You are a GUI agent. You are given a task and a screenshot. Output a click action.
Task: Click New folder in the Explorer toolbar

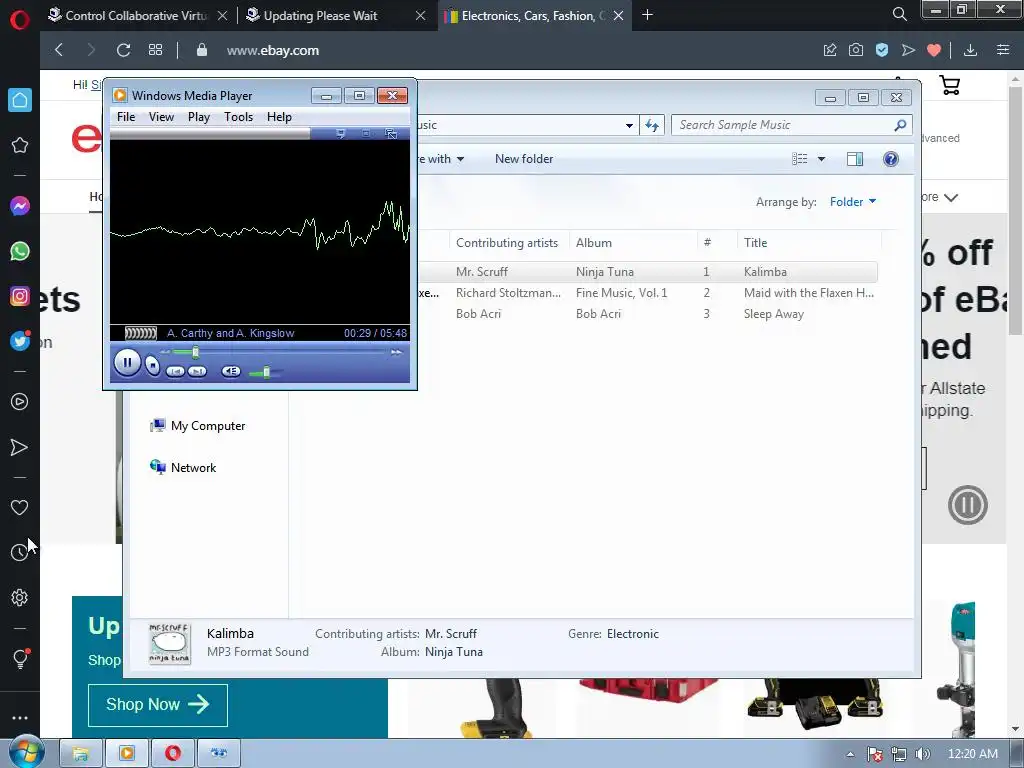coord(524,159)
